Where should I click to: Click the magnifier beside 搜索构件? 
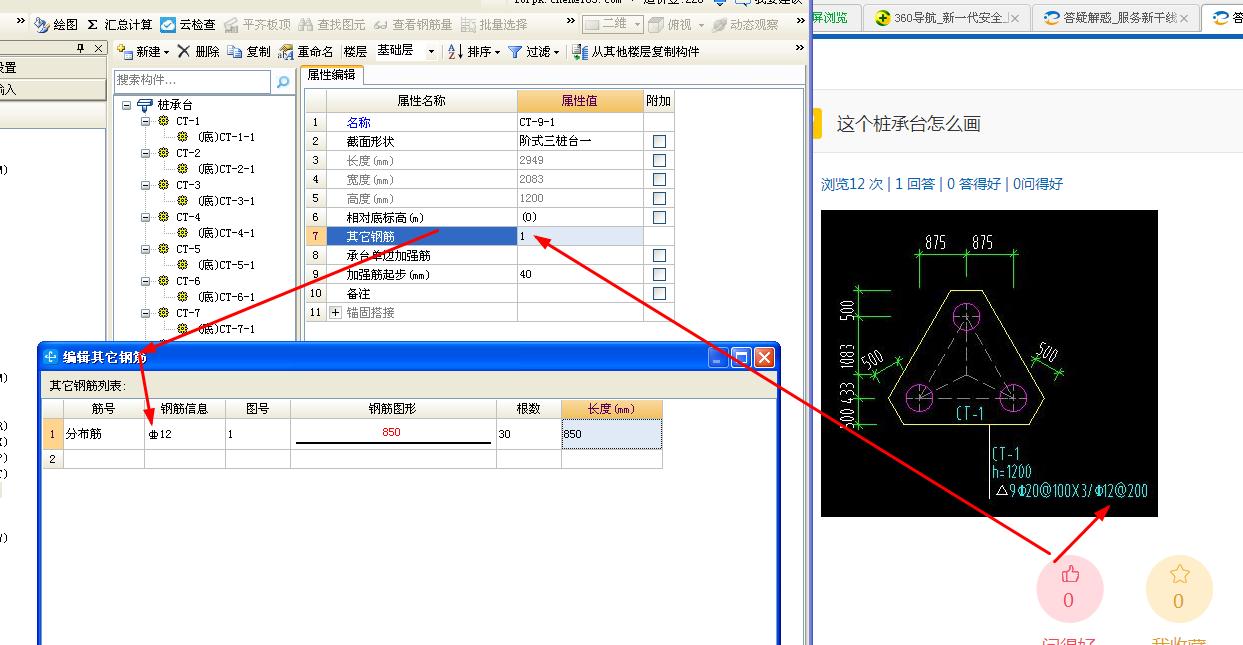tap(283, 80)
